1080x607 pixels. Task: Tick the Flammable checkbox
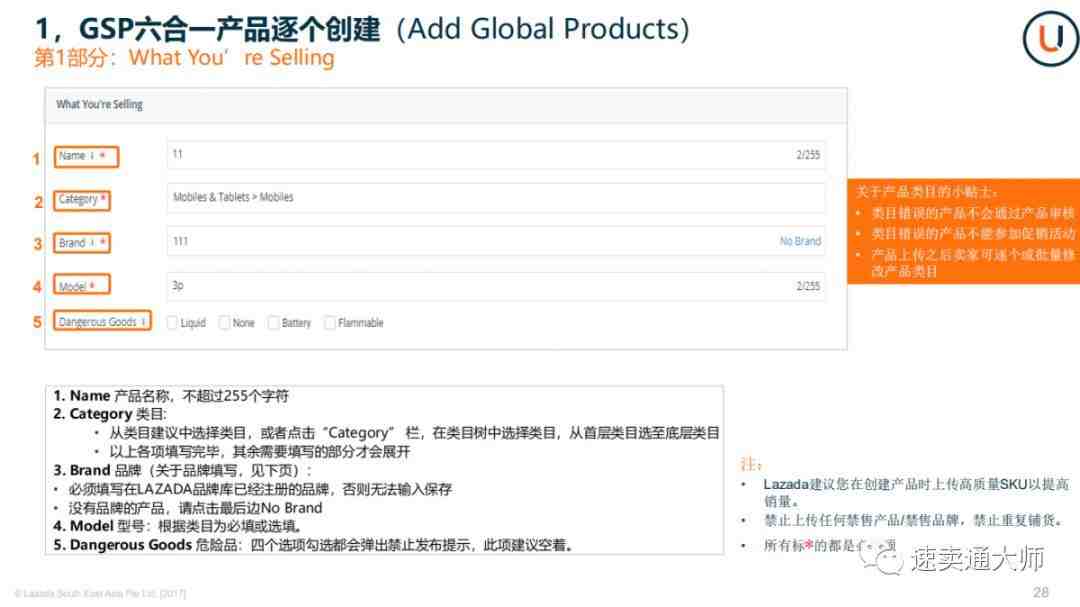(x=330, y=322)
